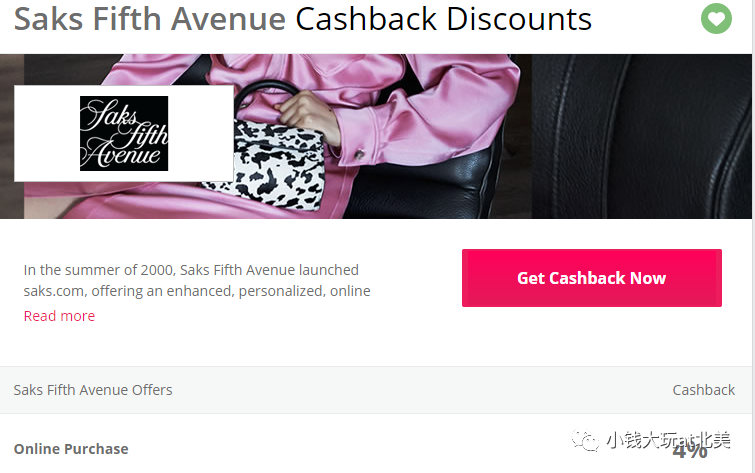Select the gray Saks Fifth Avenue title text
The width and height of the screenshot is (755, 473).
[150, 19]
